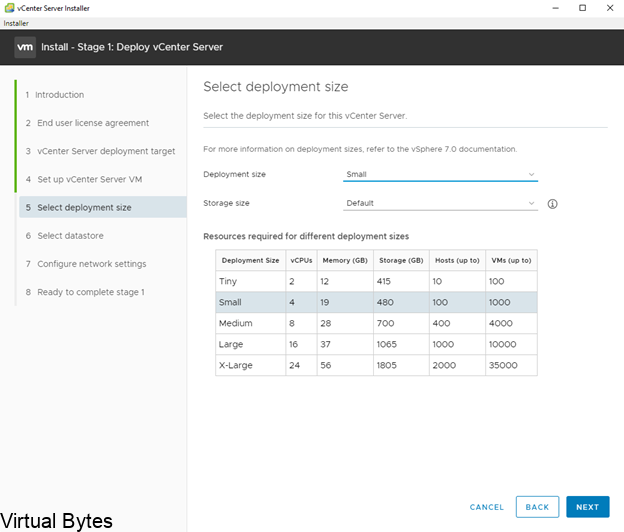Click the vSphere 7.0 documentation info text
Image resolution: width=624 pixels, height=532 pixels.
coord(360,149)
